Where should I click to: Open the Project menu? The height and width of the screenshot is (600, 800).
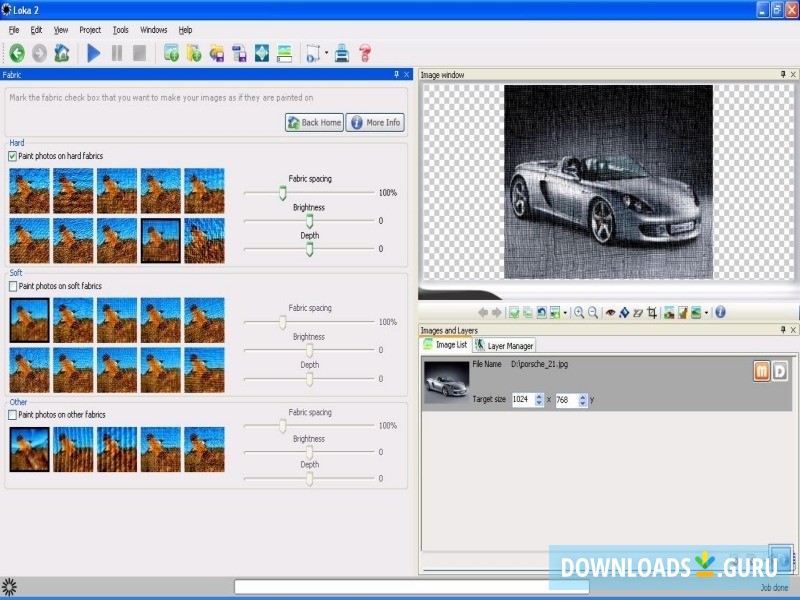coord(89,29)
